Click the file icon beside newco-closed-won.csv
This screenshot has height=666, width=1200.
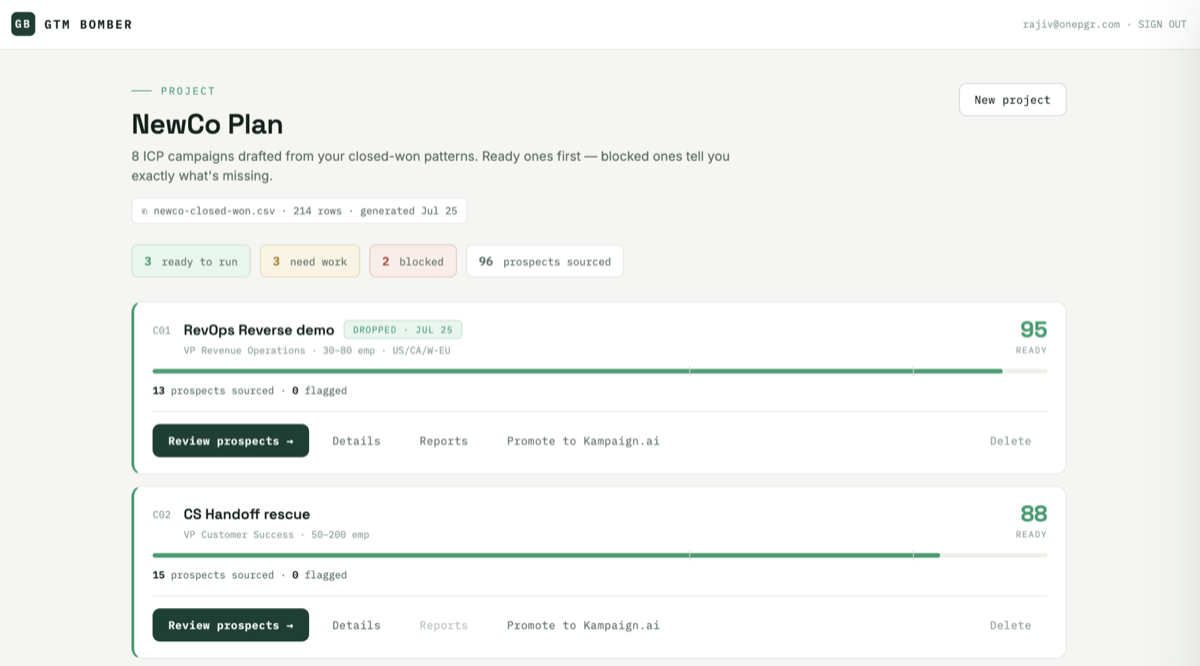pos(145,211)
